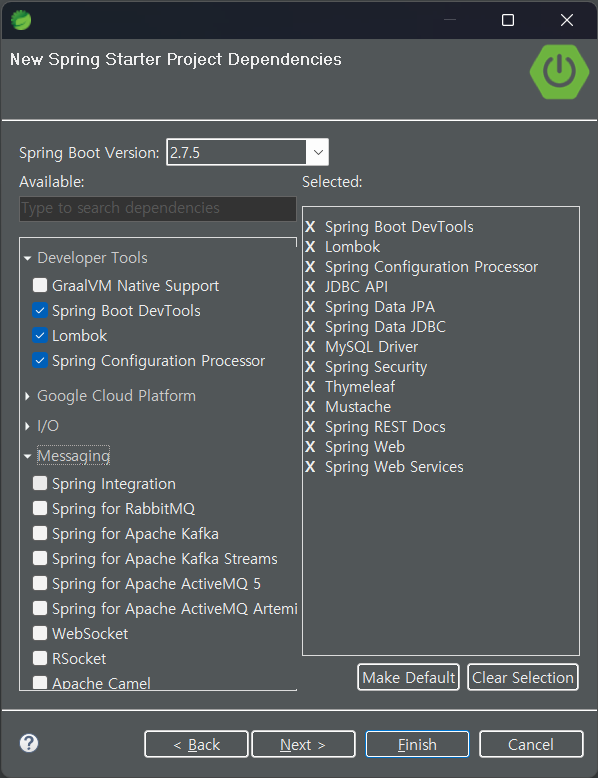Uncheck Lombok in Developer Tools
Screen dimensions: 598x778
point(40,335)
